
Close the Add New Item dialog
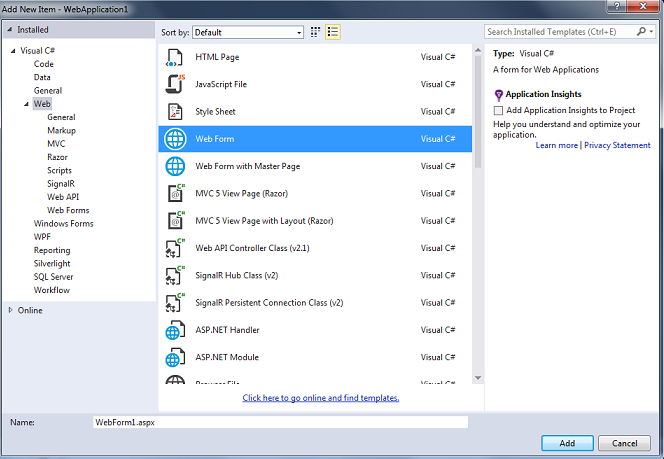coord(643,6)
